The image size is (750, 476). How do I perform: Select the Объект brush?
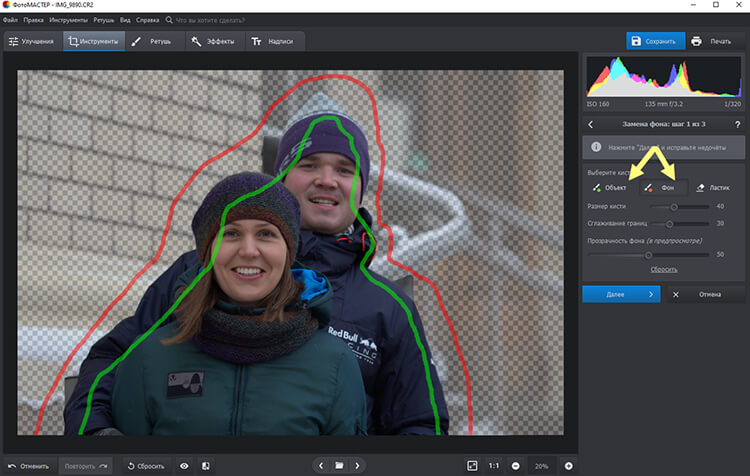pos(609,187)
